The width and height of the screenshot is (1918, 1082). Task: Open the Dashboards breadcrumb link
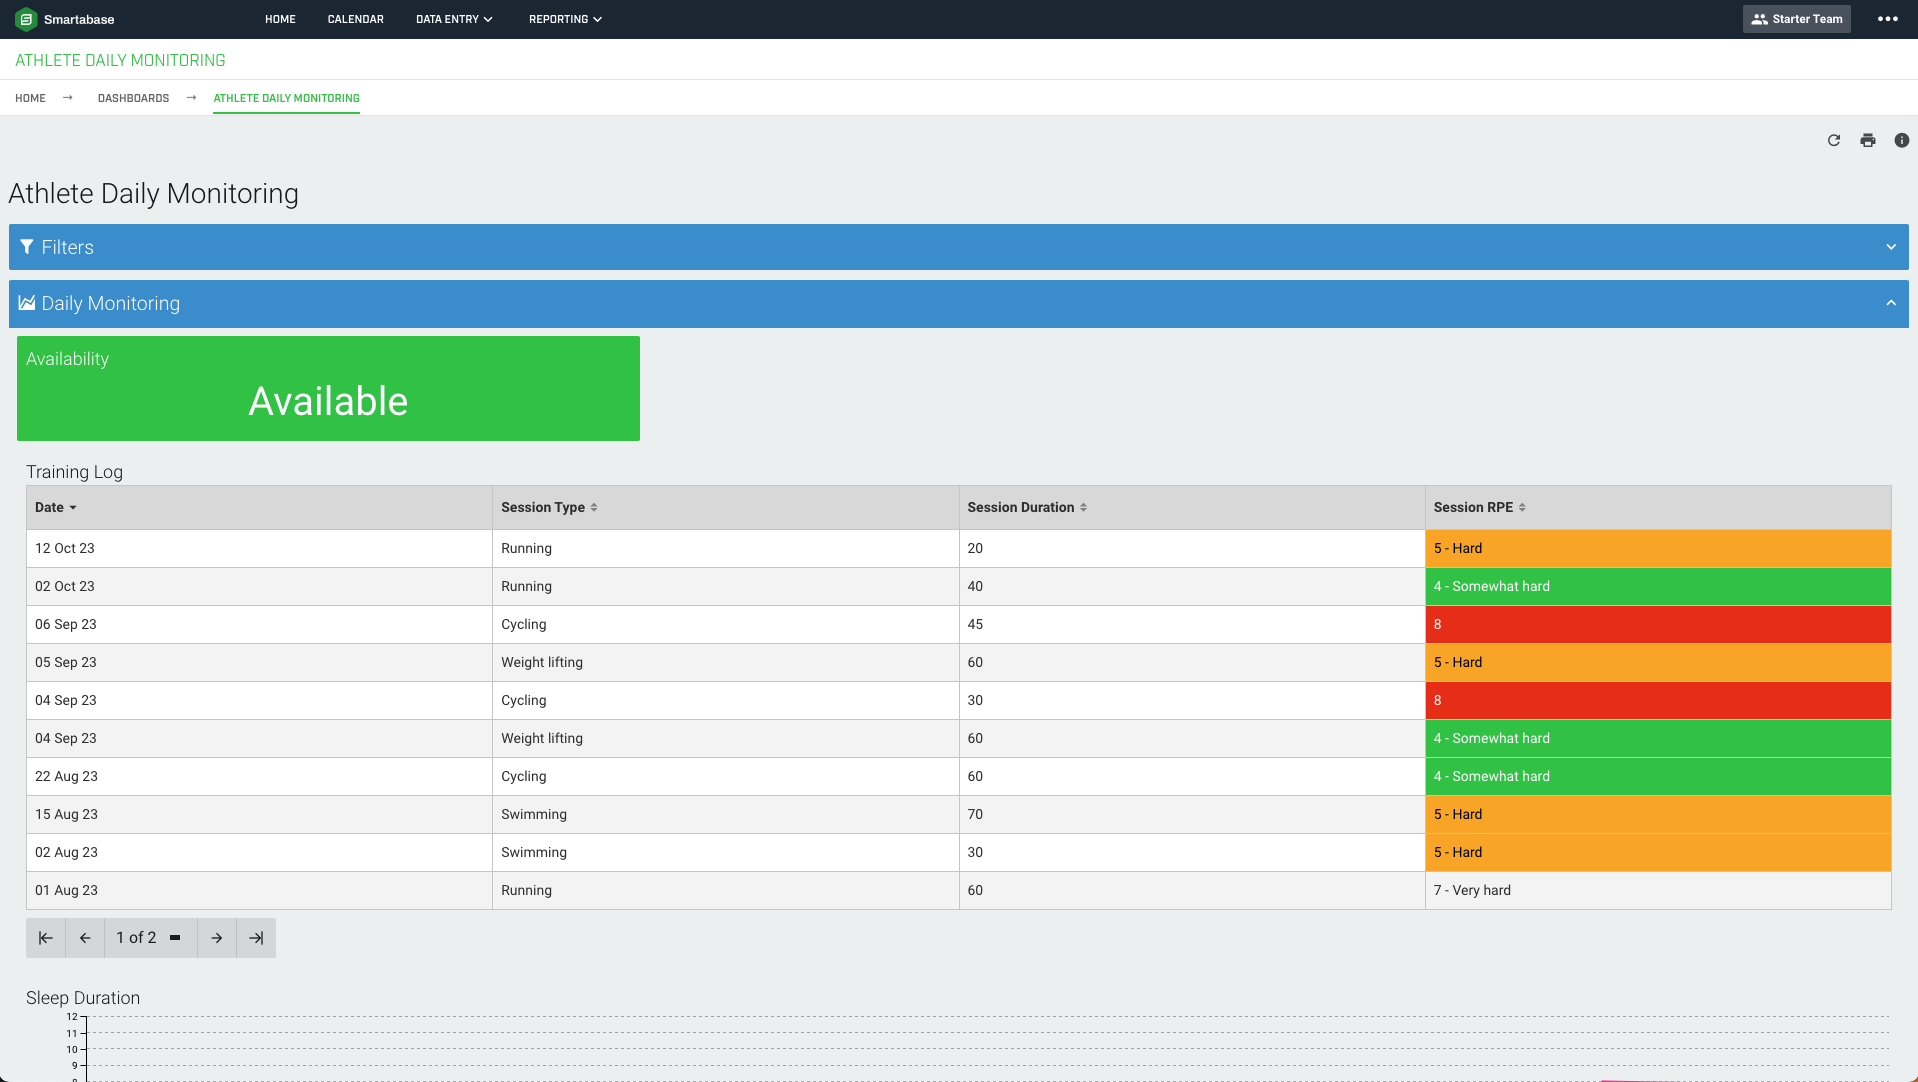133,97
